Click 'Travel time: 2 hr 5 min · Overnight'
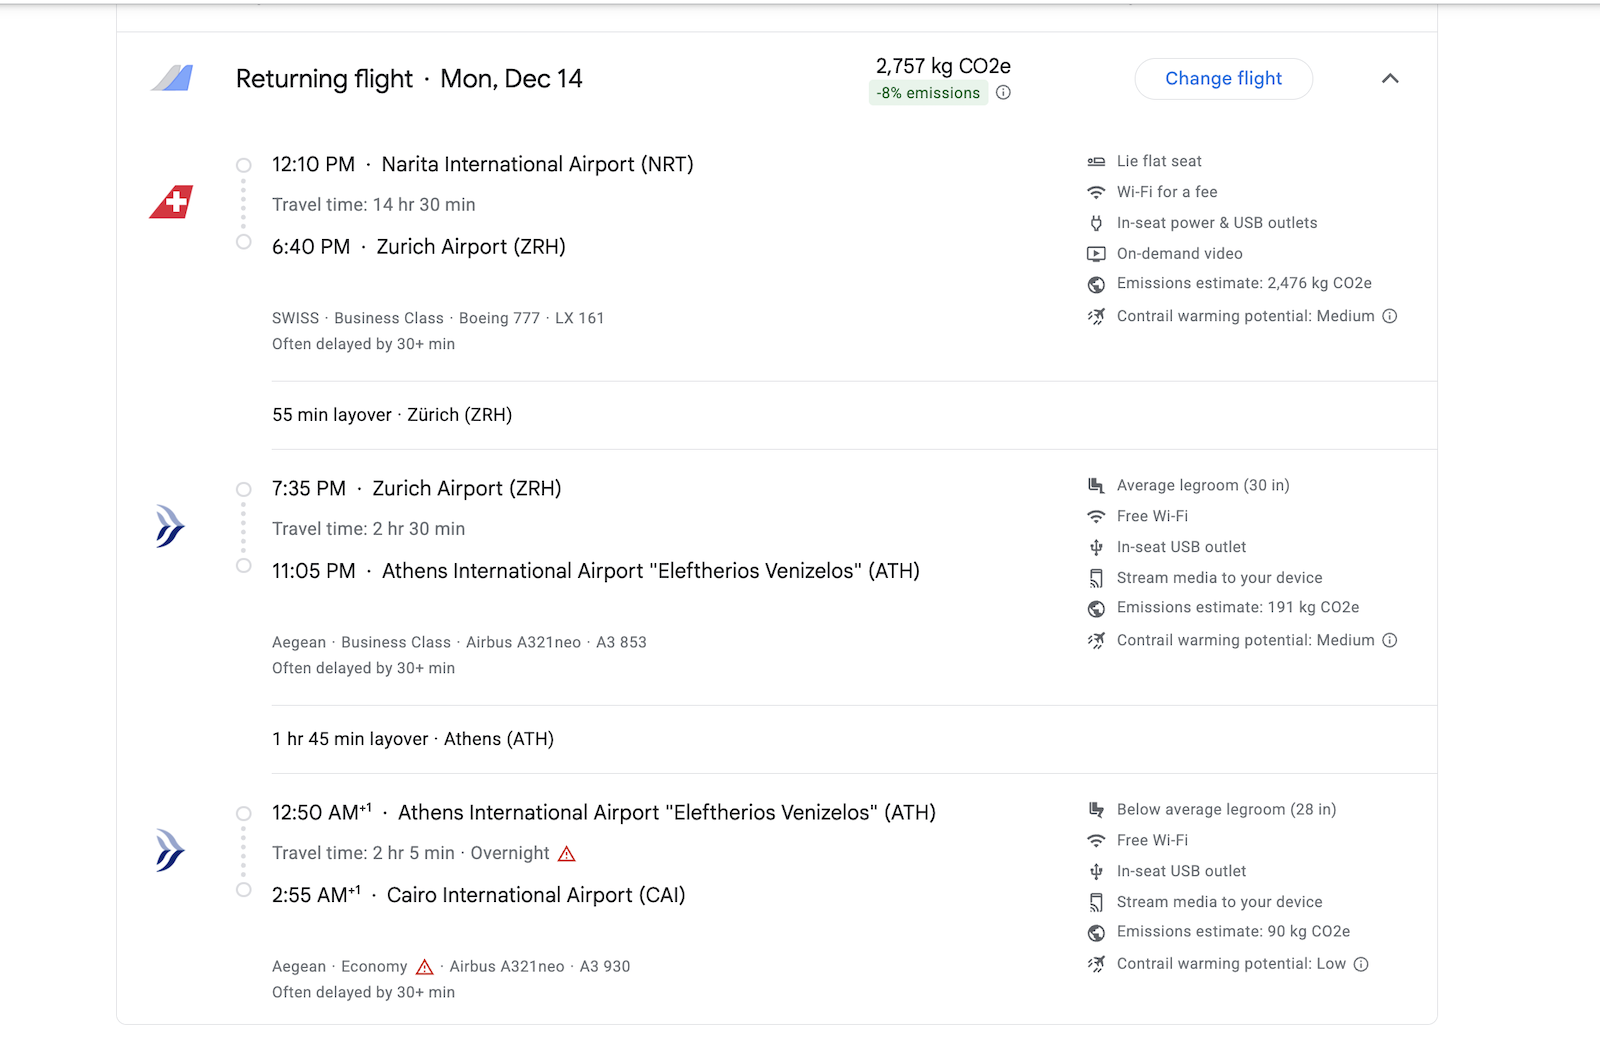The image size is (1600, 1037). point(411,853)
